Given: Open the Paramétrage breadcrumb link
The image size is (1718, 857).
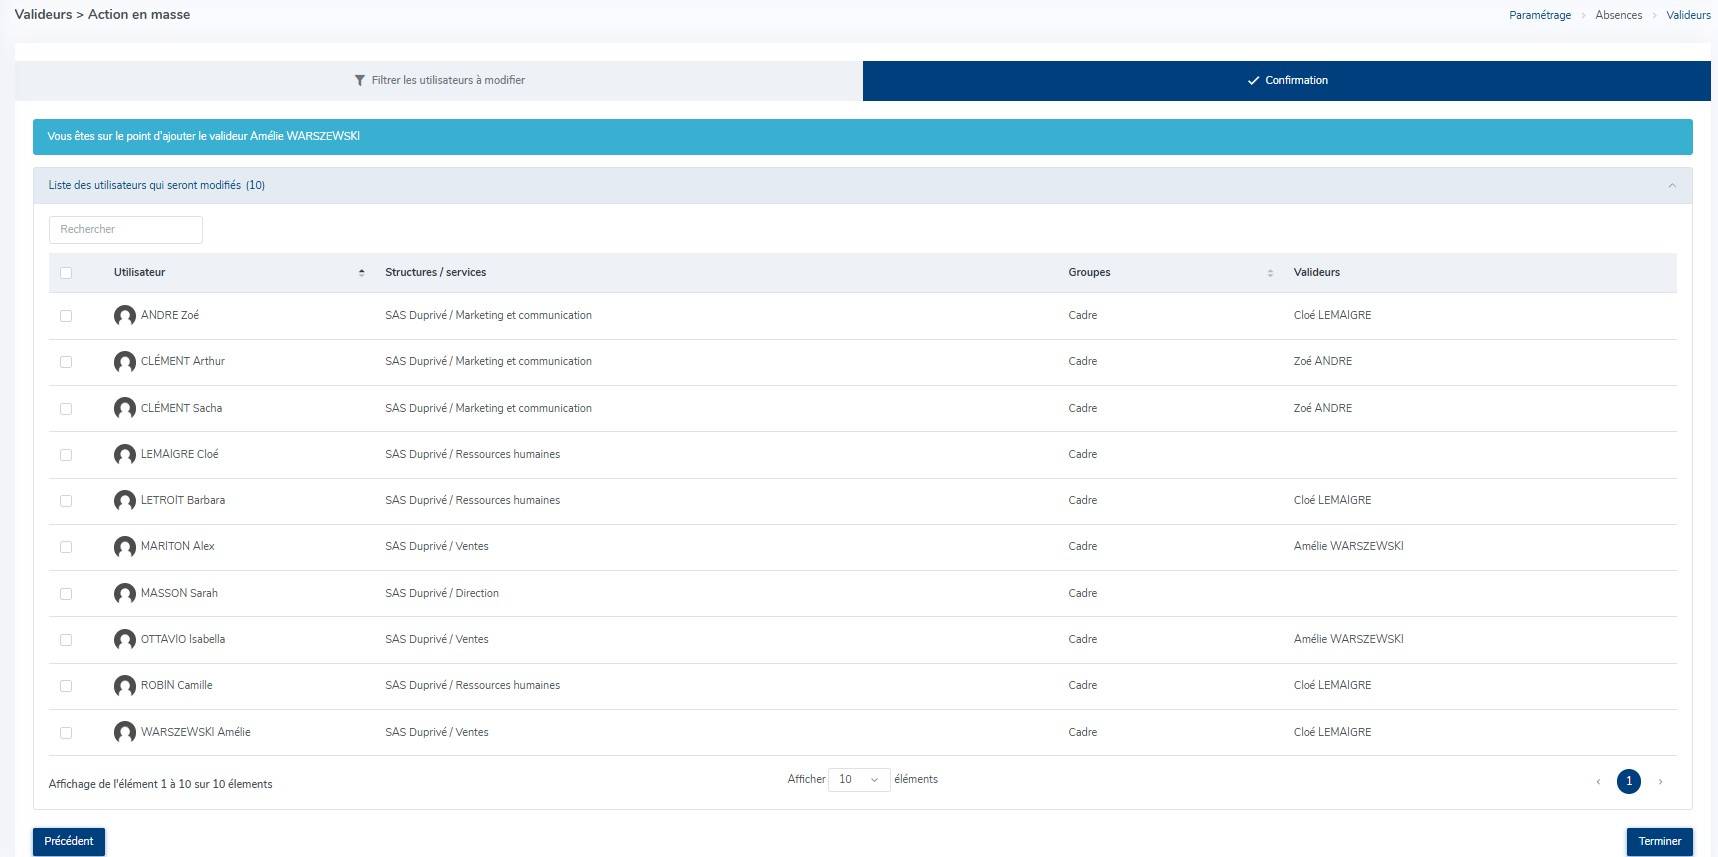Looking at the screenshot, I should pyautogui.click(x=1539, y=15).
